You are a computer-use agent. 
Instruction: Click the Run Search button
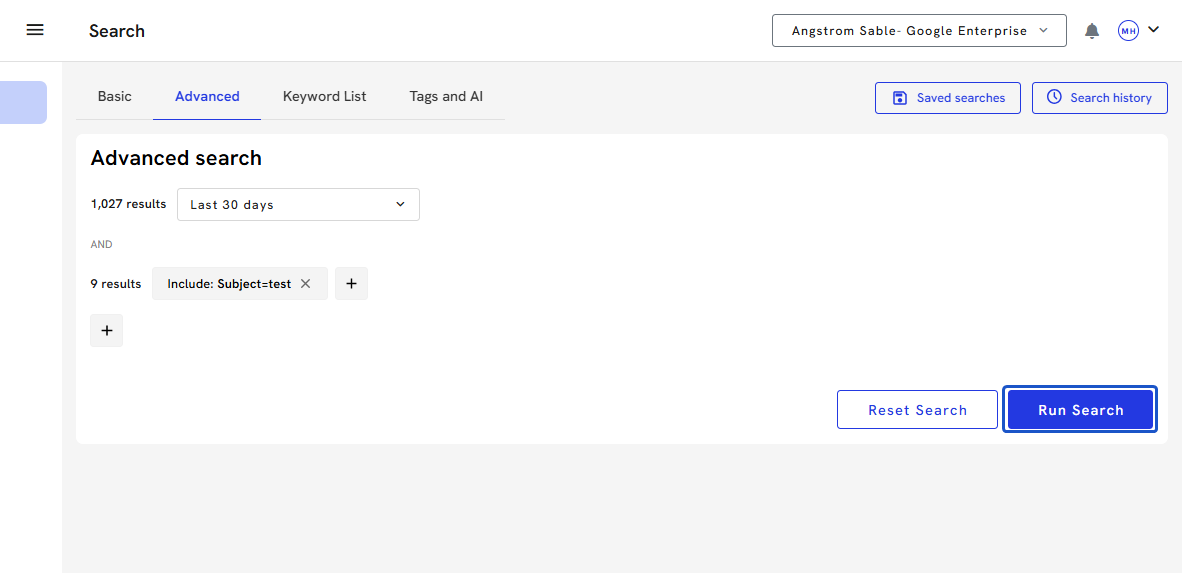[x=1080, y=410]
